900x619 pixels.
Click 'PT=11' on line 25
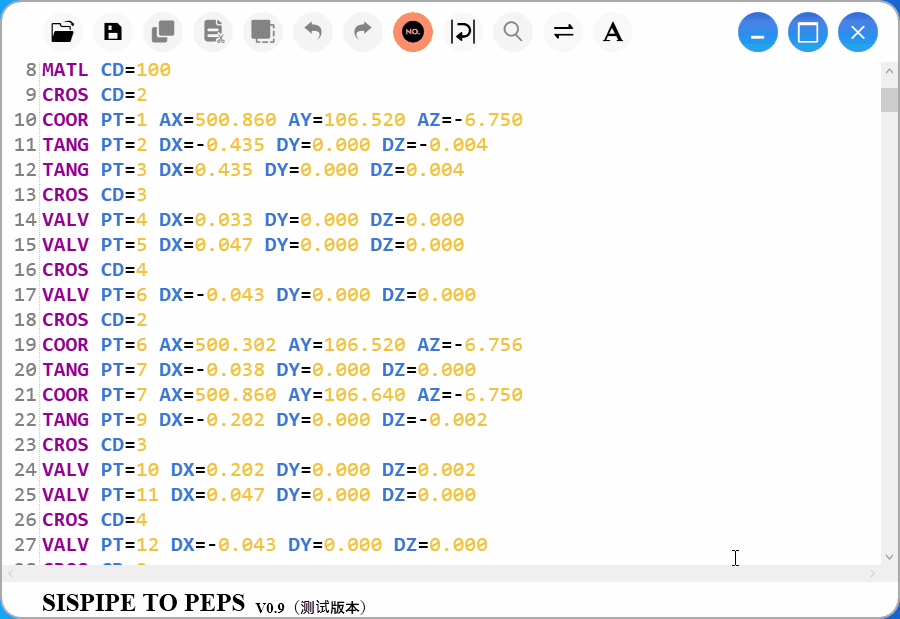point(130,494)
